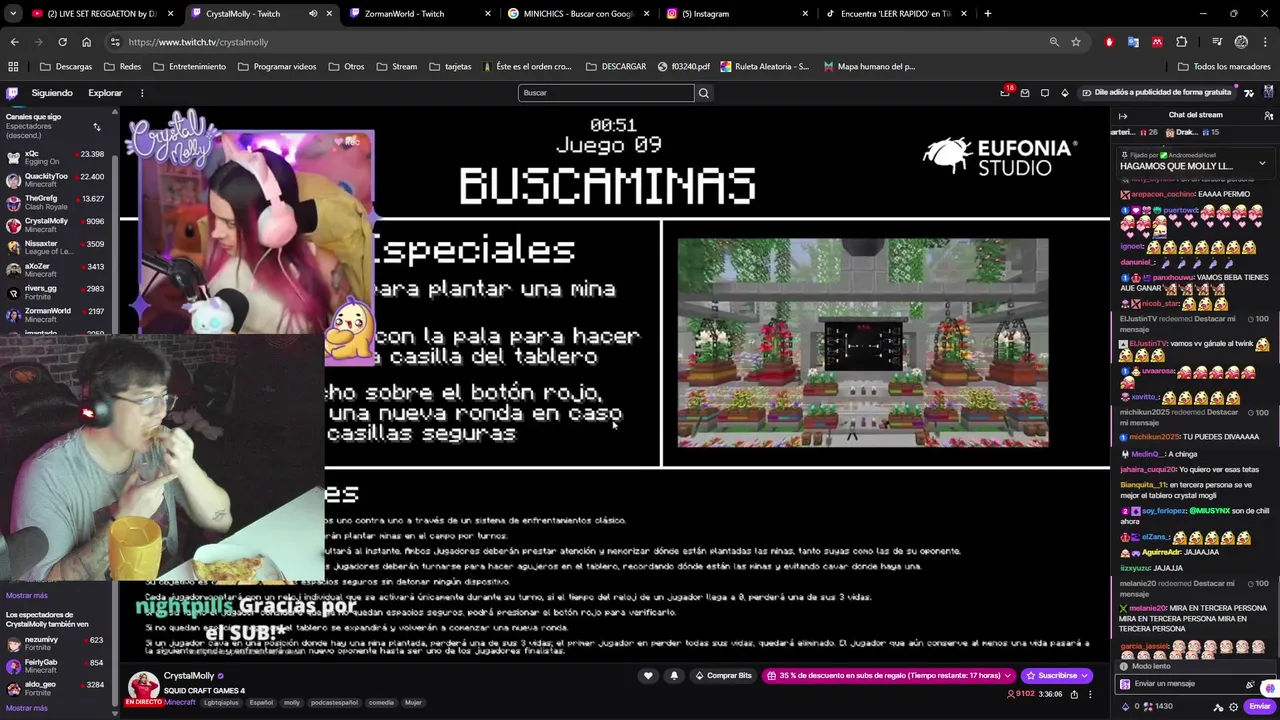
Task: Open the Twitch user profile avatar menu
Action: 1269,92
